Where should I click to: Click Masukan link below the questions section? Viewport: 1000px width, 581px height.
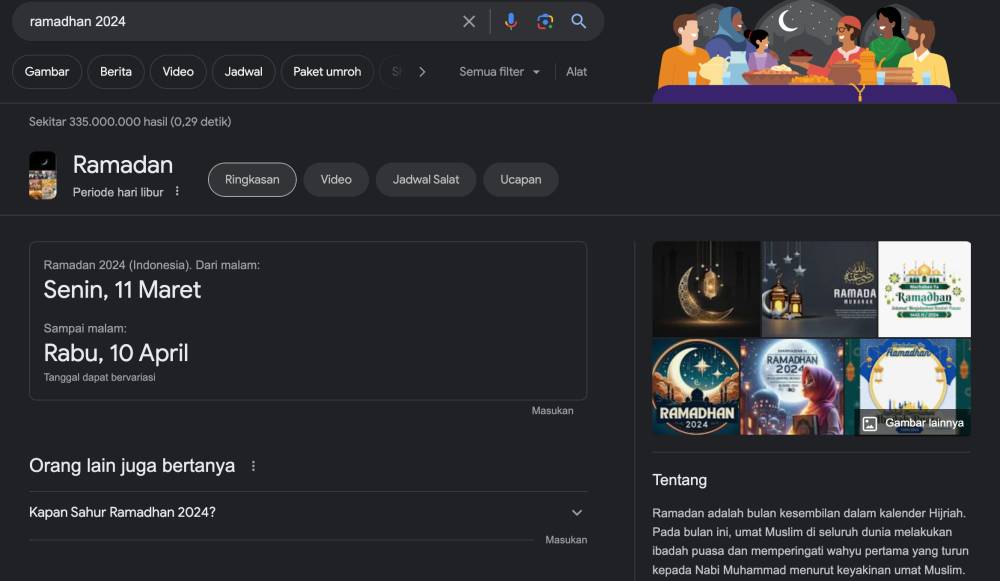pyautogui.click(x=566, y=540)
